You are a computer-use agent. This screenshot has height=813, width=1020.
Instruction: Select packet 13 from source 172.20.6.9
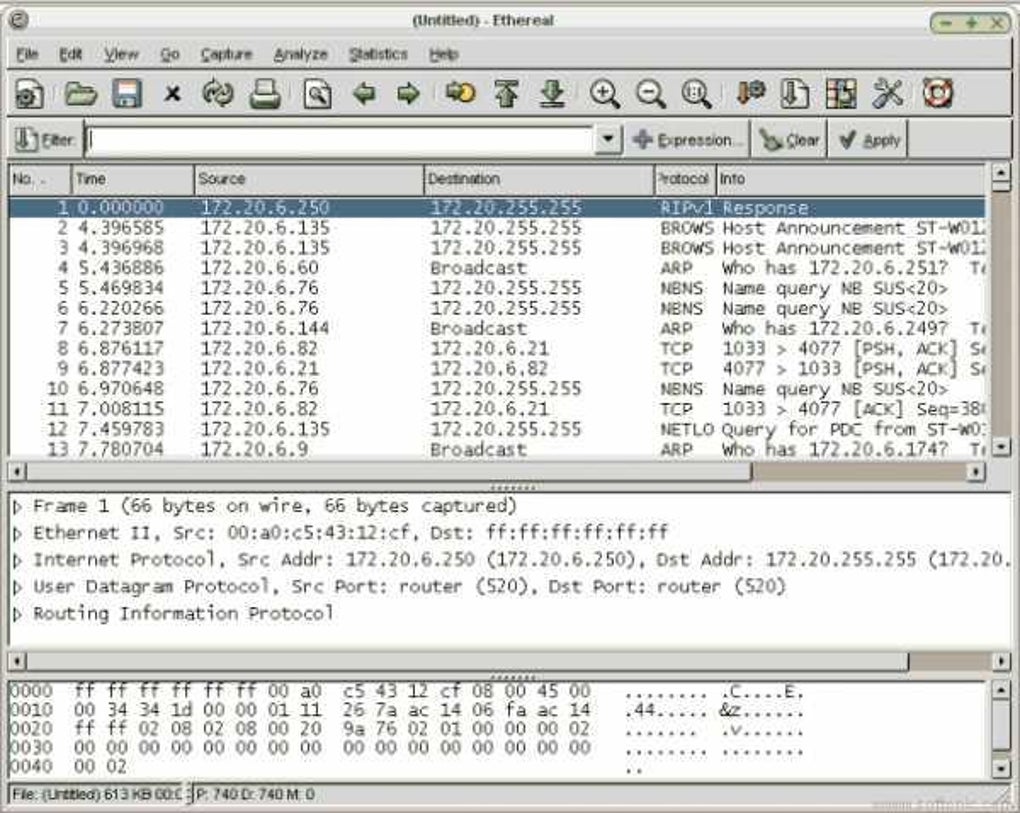pos(497,449)
